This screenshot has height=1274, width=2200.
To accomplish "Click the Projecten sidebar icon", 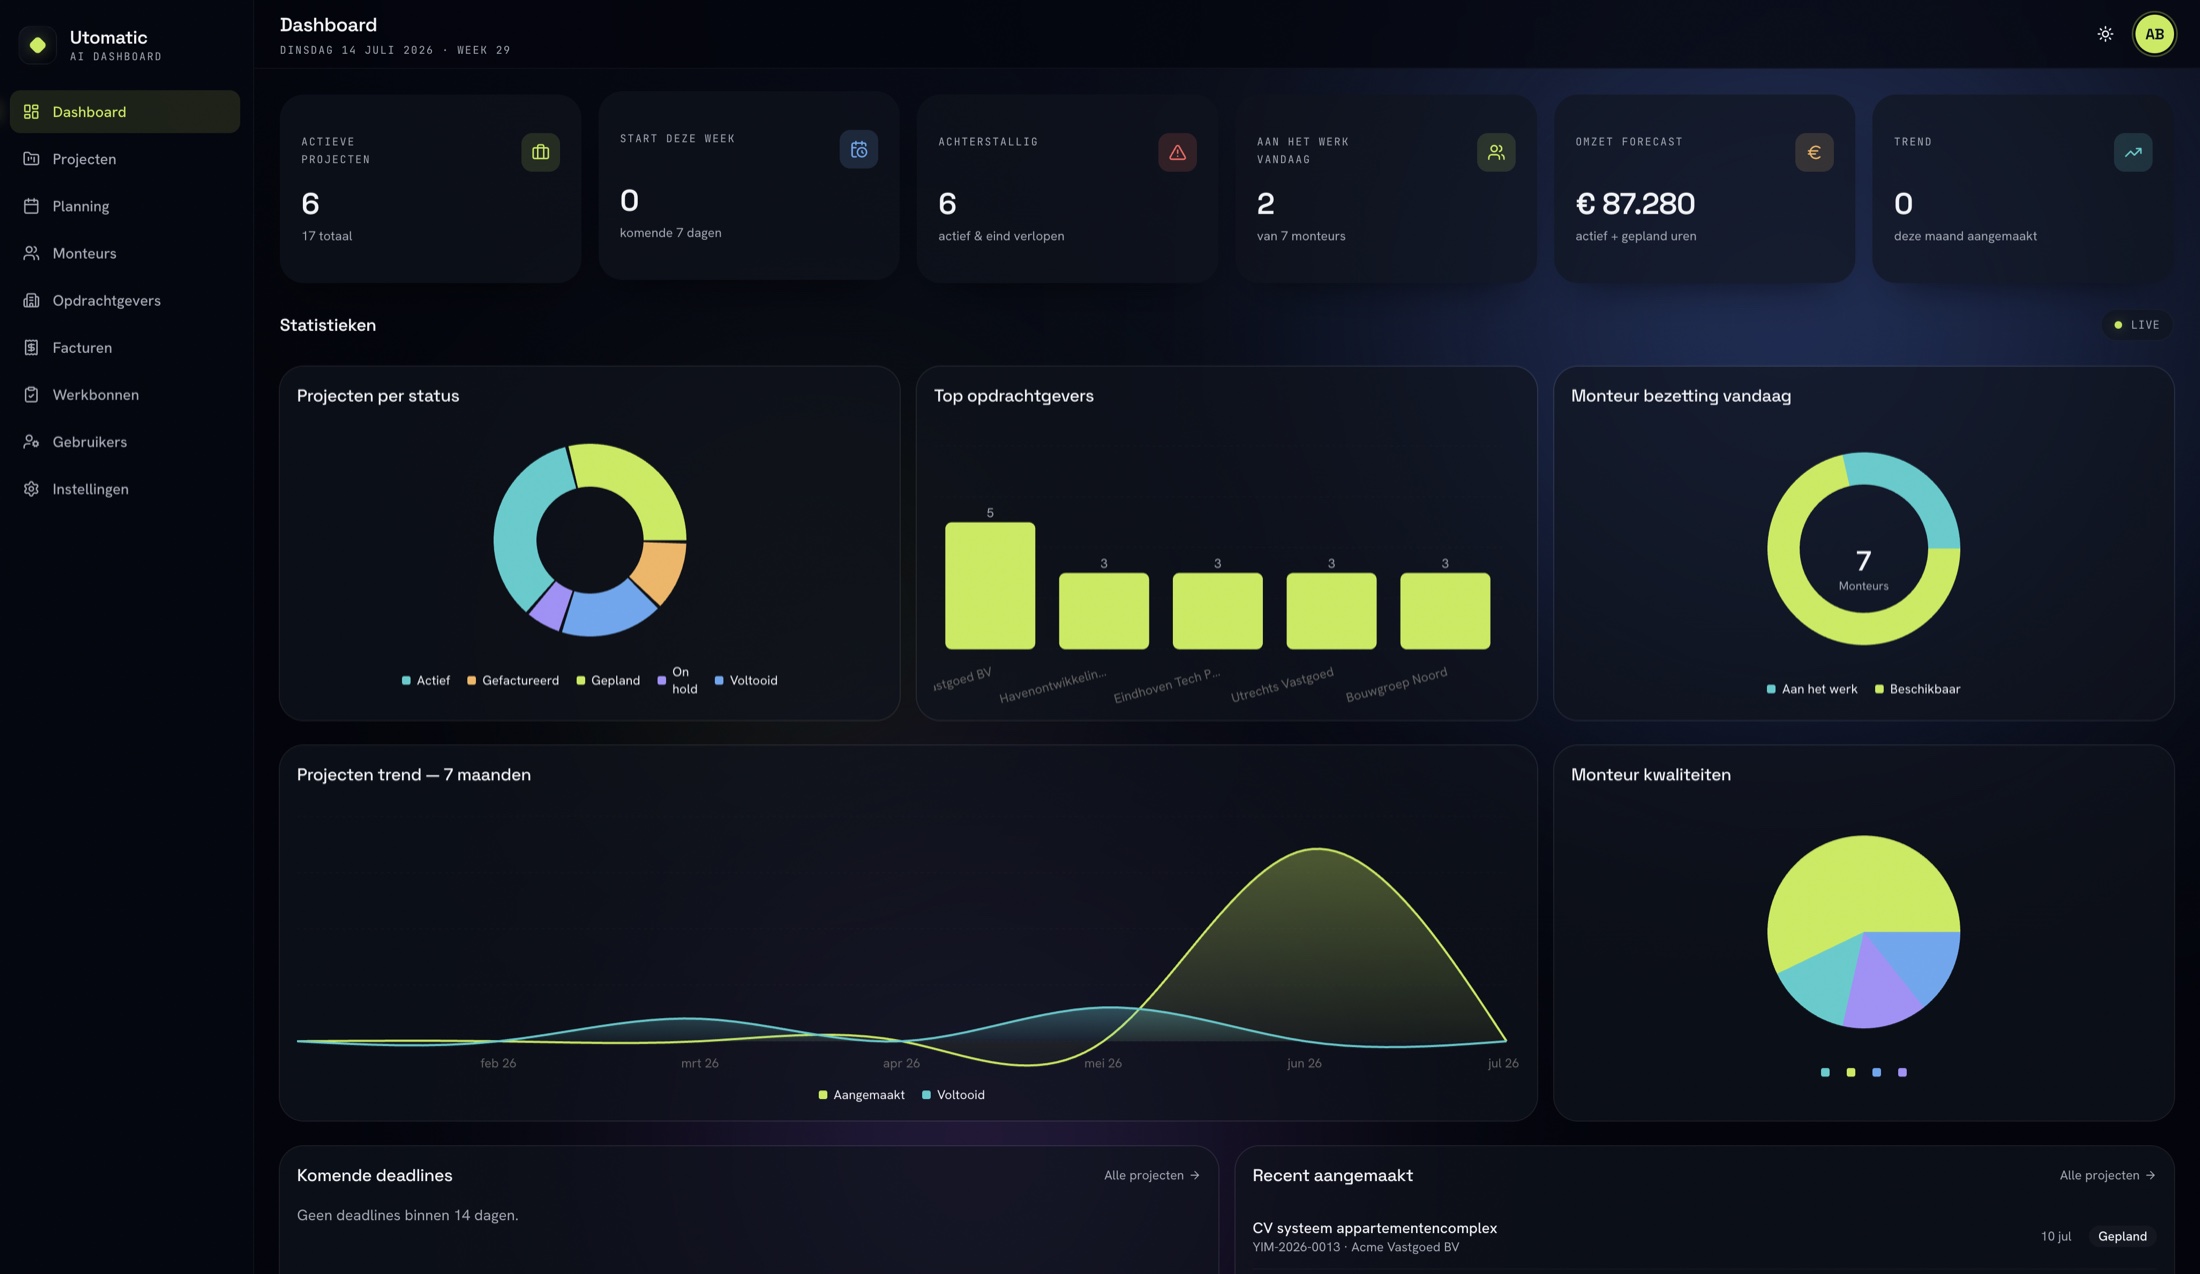I will pos(31,159).
